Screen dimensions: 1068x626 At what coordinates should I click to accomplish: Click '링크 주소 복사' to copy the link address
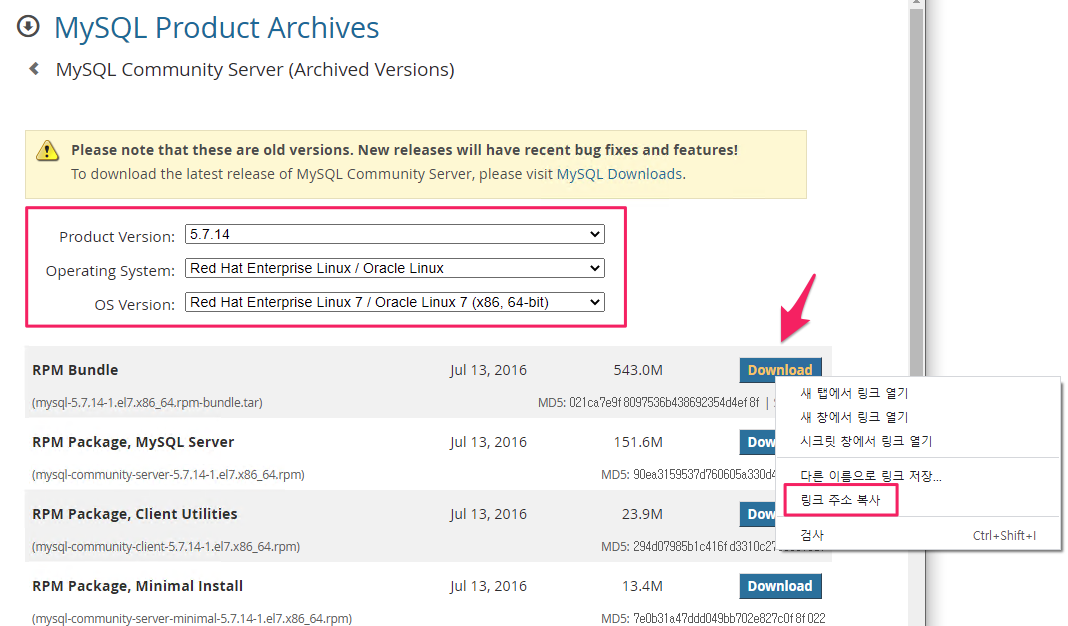(841, 500)
